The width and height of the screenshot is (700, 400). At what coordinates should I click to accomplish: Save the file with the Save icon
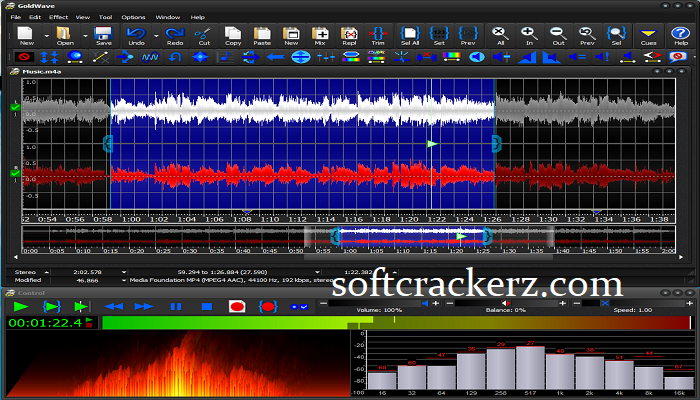coord(104,36)
